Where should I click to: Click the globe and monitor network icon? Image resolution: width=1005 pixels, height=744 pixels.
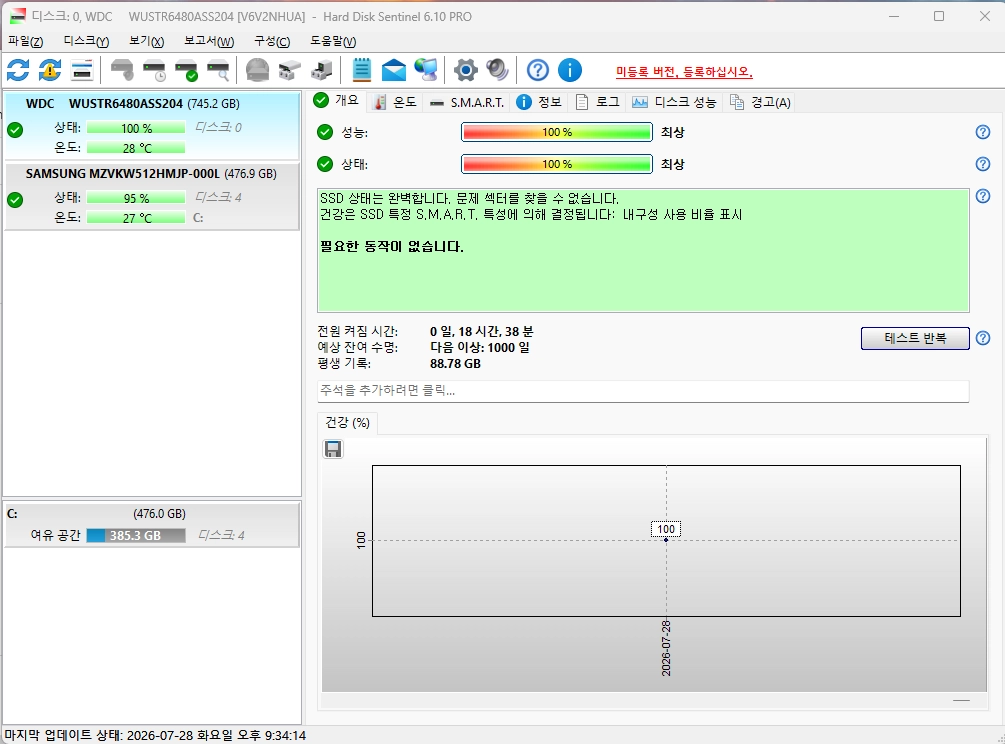[x=426, y=70]
